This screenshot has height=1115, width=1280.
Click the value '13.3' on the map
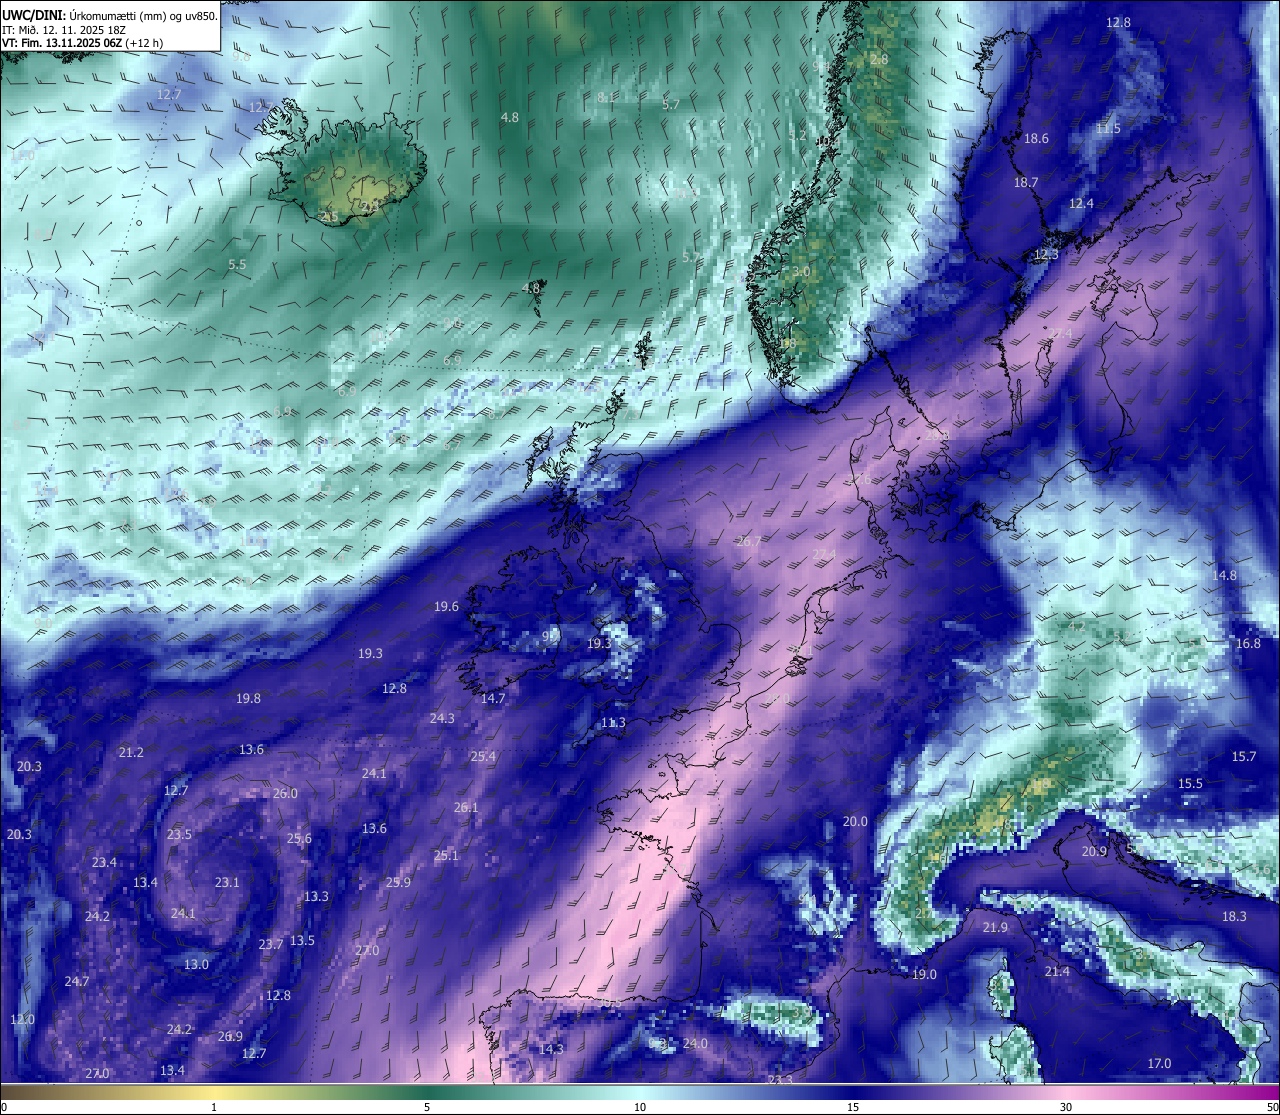pos(316,897)
